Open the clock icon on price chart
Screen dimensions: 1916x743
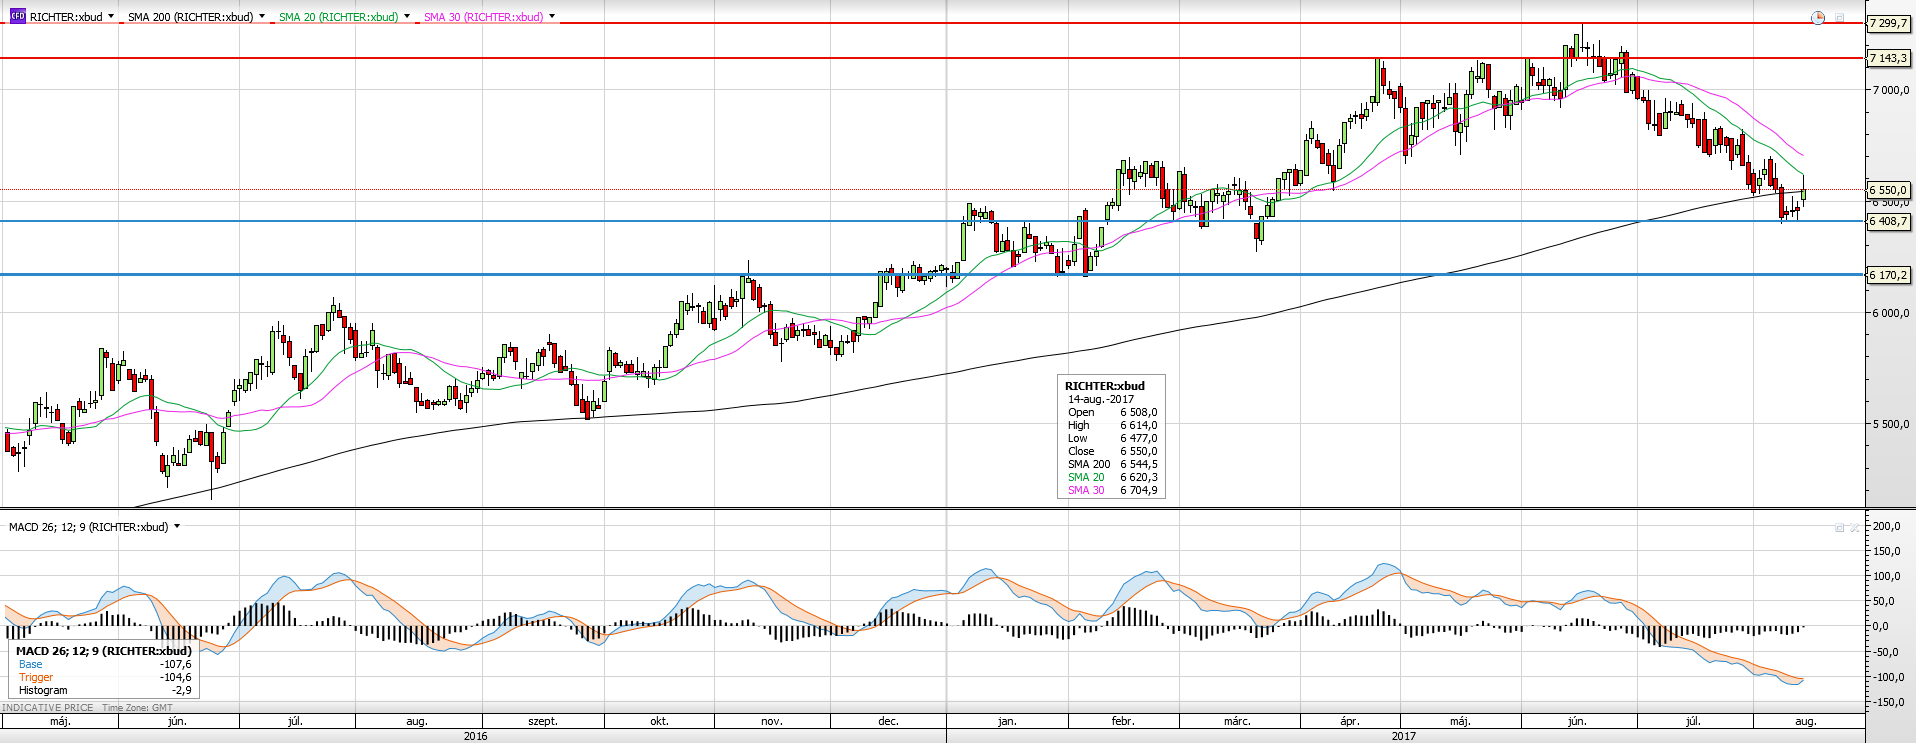click(x=1818, y=18)
